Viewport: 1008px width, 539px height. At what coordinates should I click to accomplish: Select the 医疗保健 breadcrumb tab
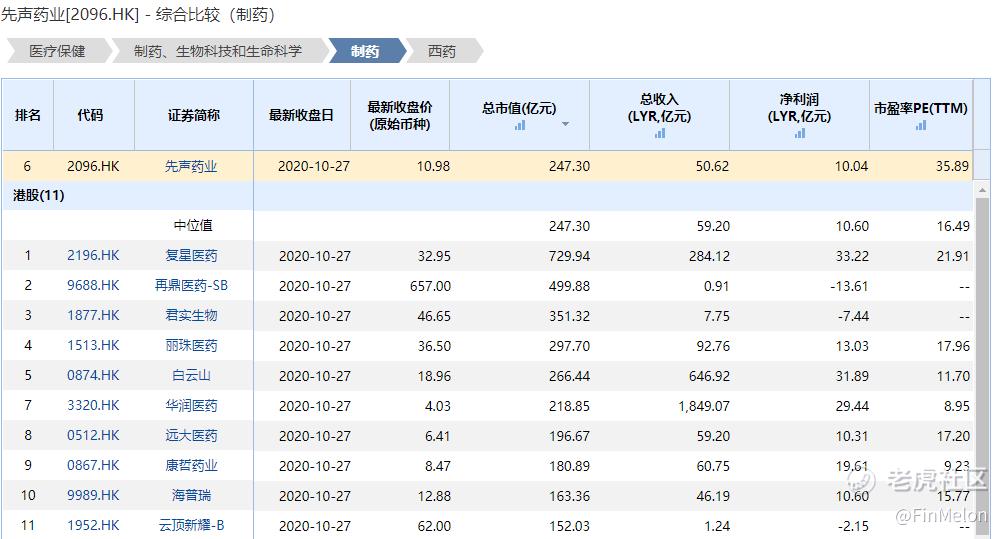pos(57,51)
